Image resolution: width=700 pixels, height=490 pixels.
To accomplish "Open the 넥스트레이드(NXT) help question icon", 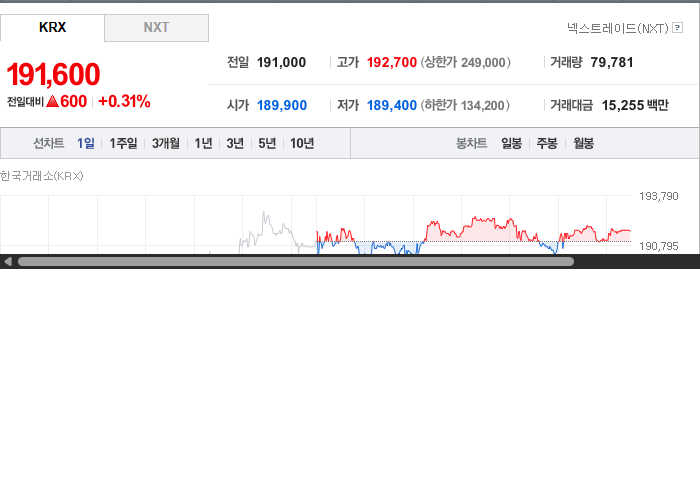I will [x=677, y=28].
